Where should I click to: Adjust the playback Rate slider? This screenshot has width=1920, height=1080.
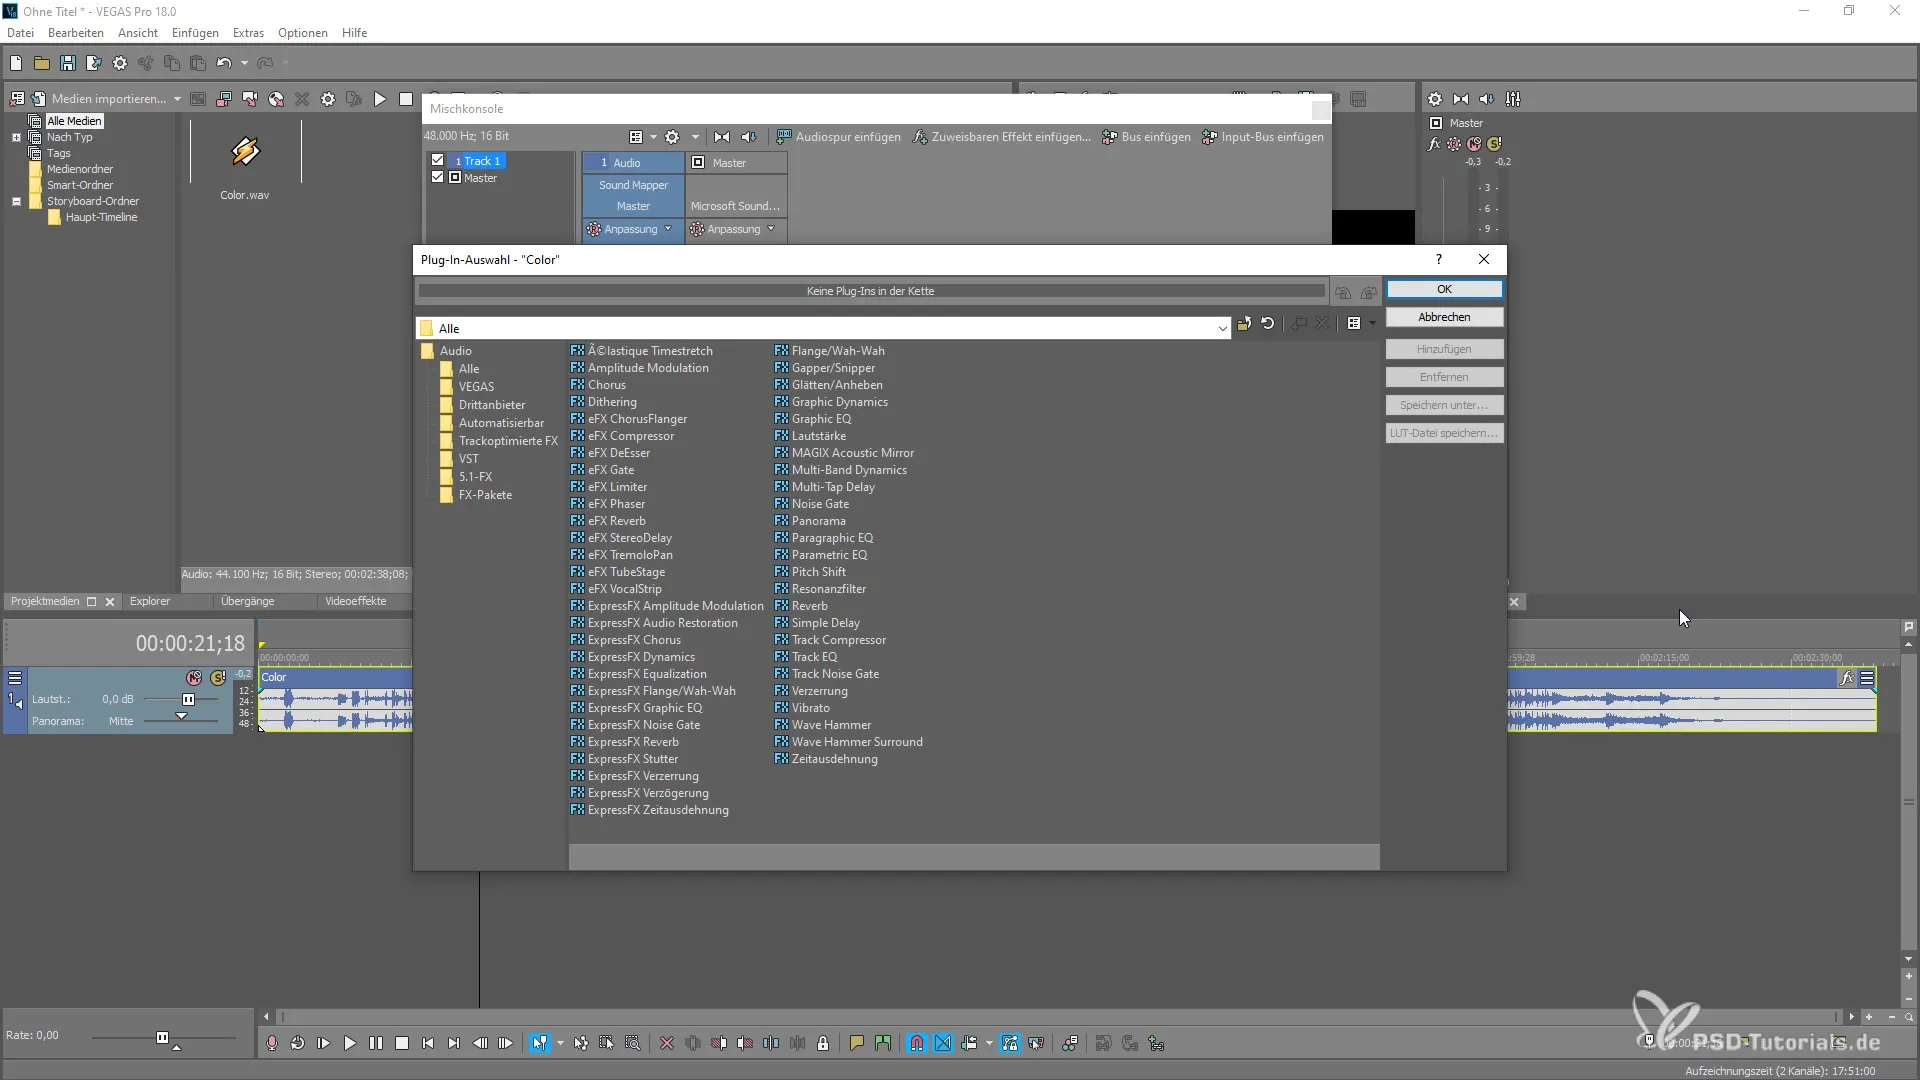(163, 1038)
